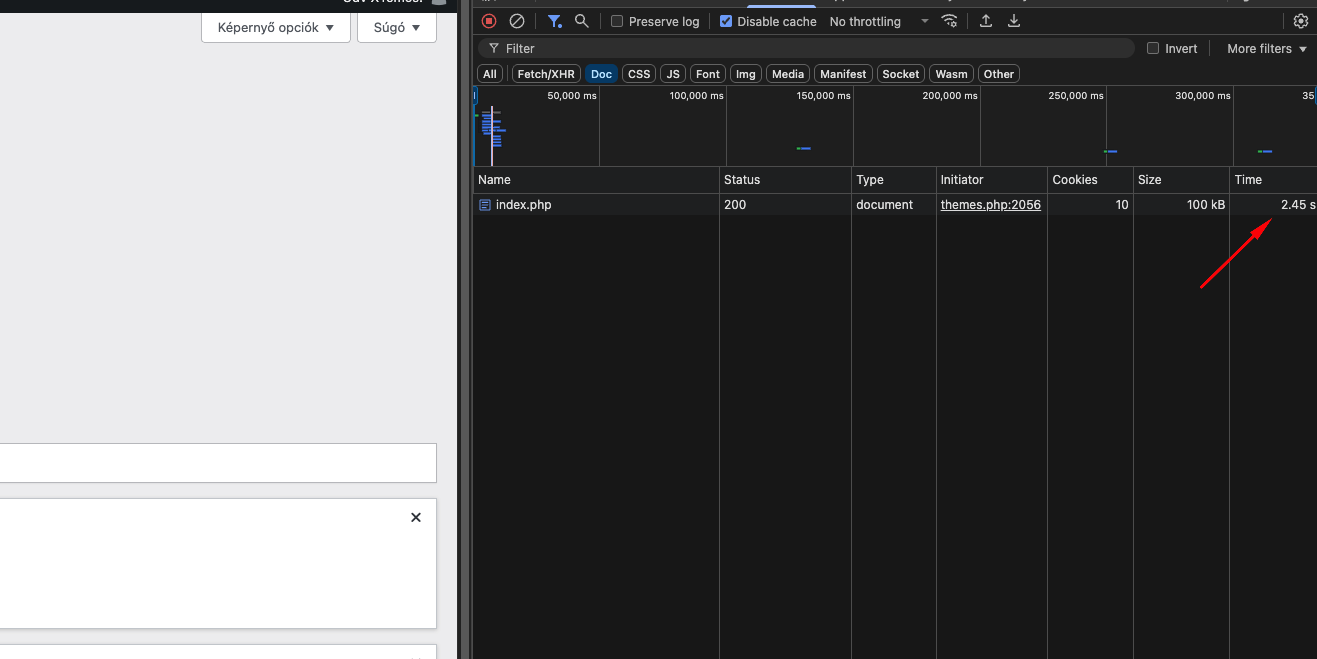The image size is (1317, 659).
Task: Toggle Preserve log checkbox
Action: point(617,21)
